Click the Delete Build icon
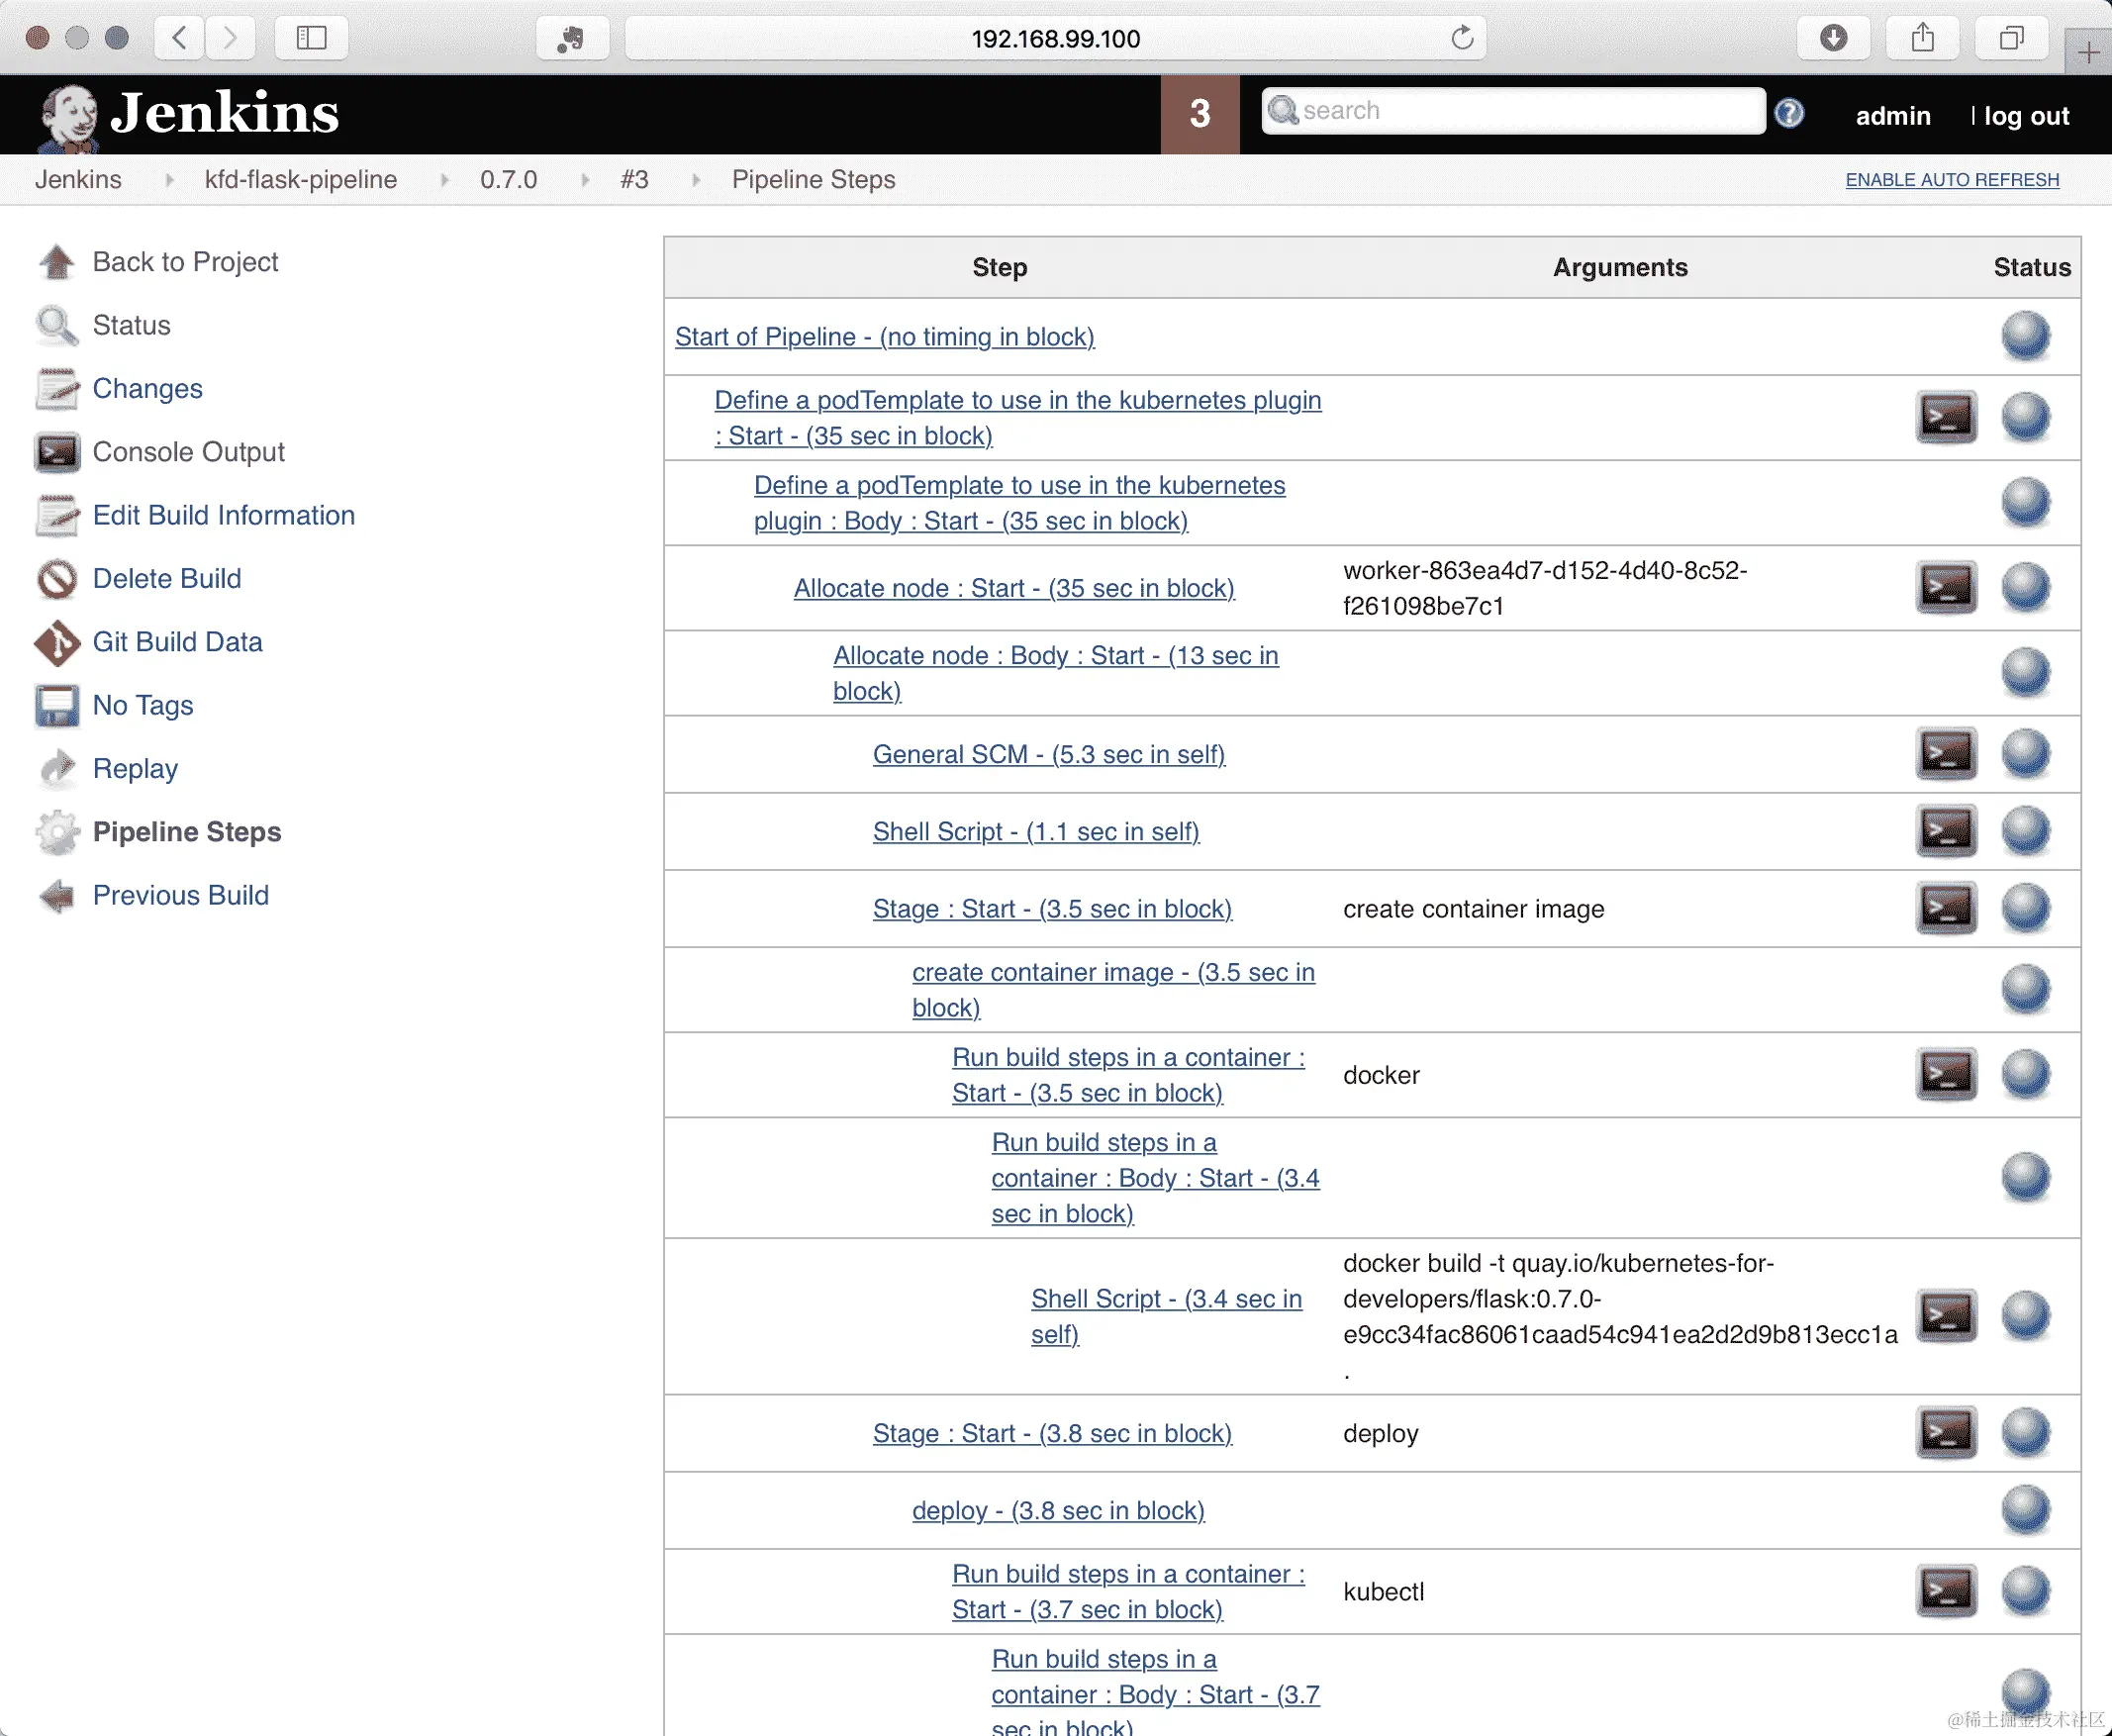Image resolution: width=2112 pixels, height=1736 pixels. click(57, 579)
